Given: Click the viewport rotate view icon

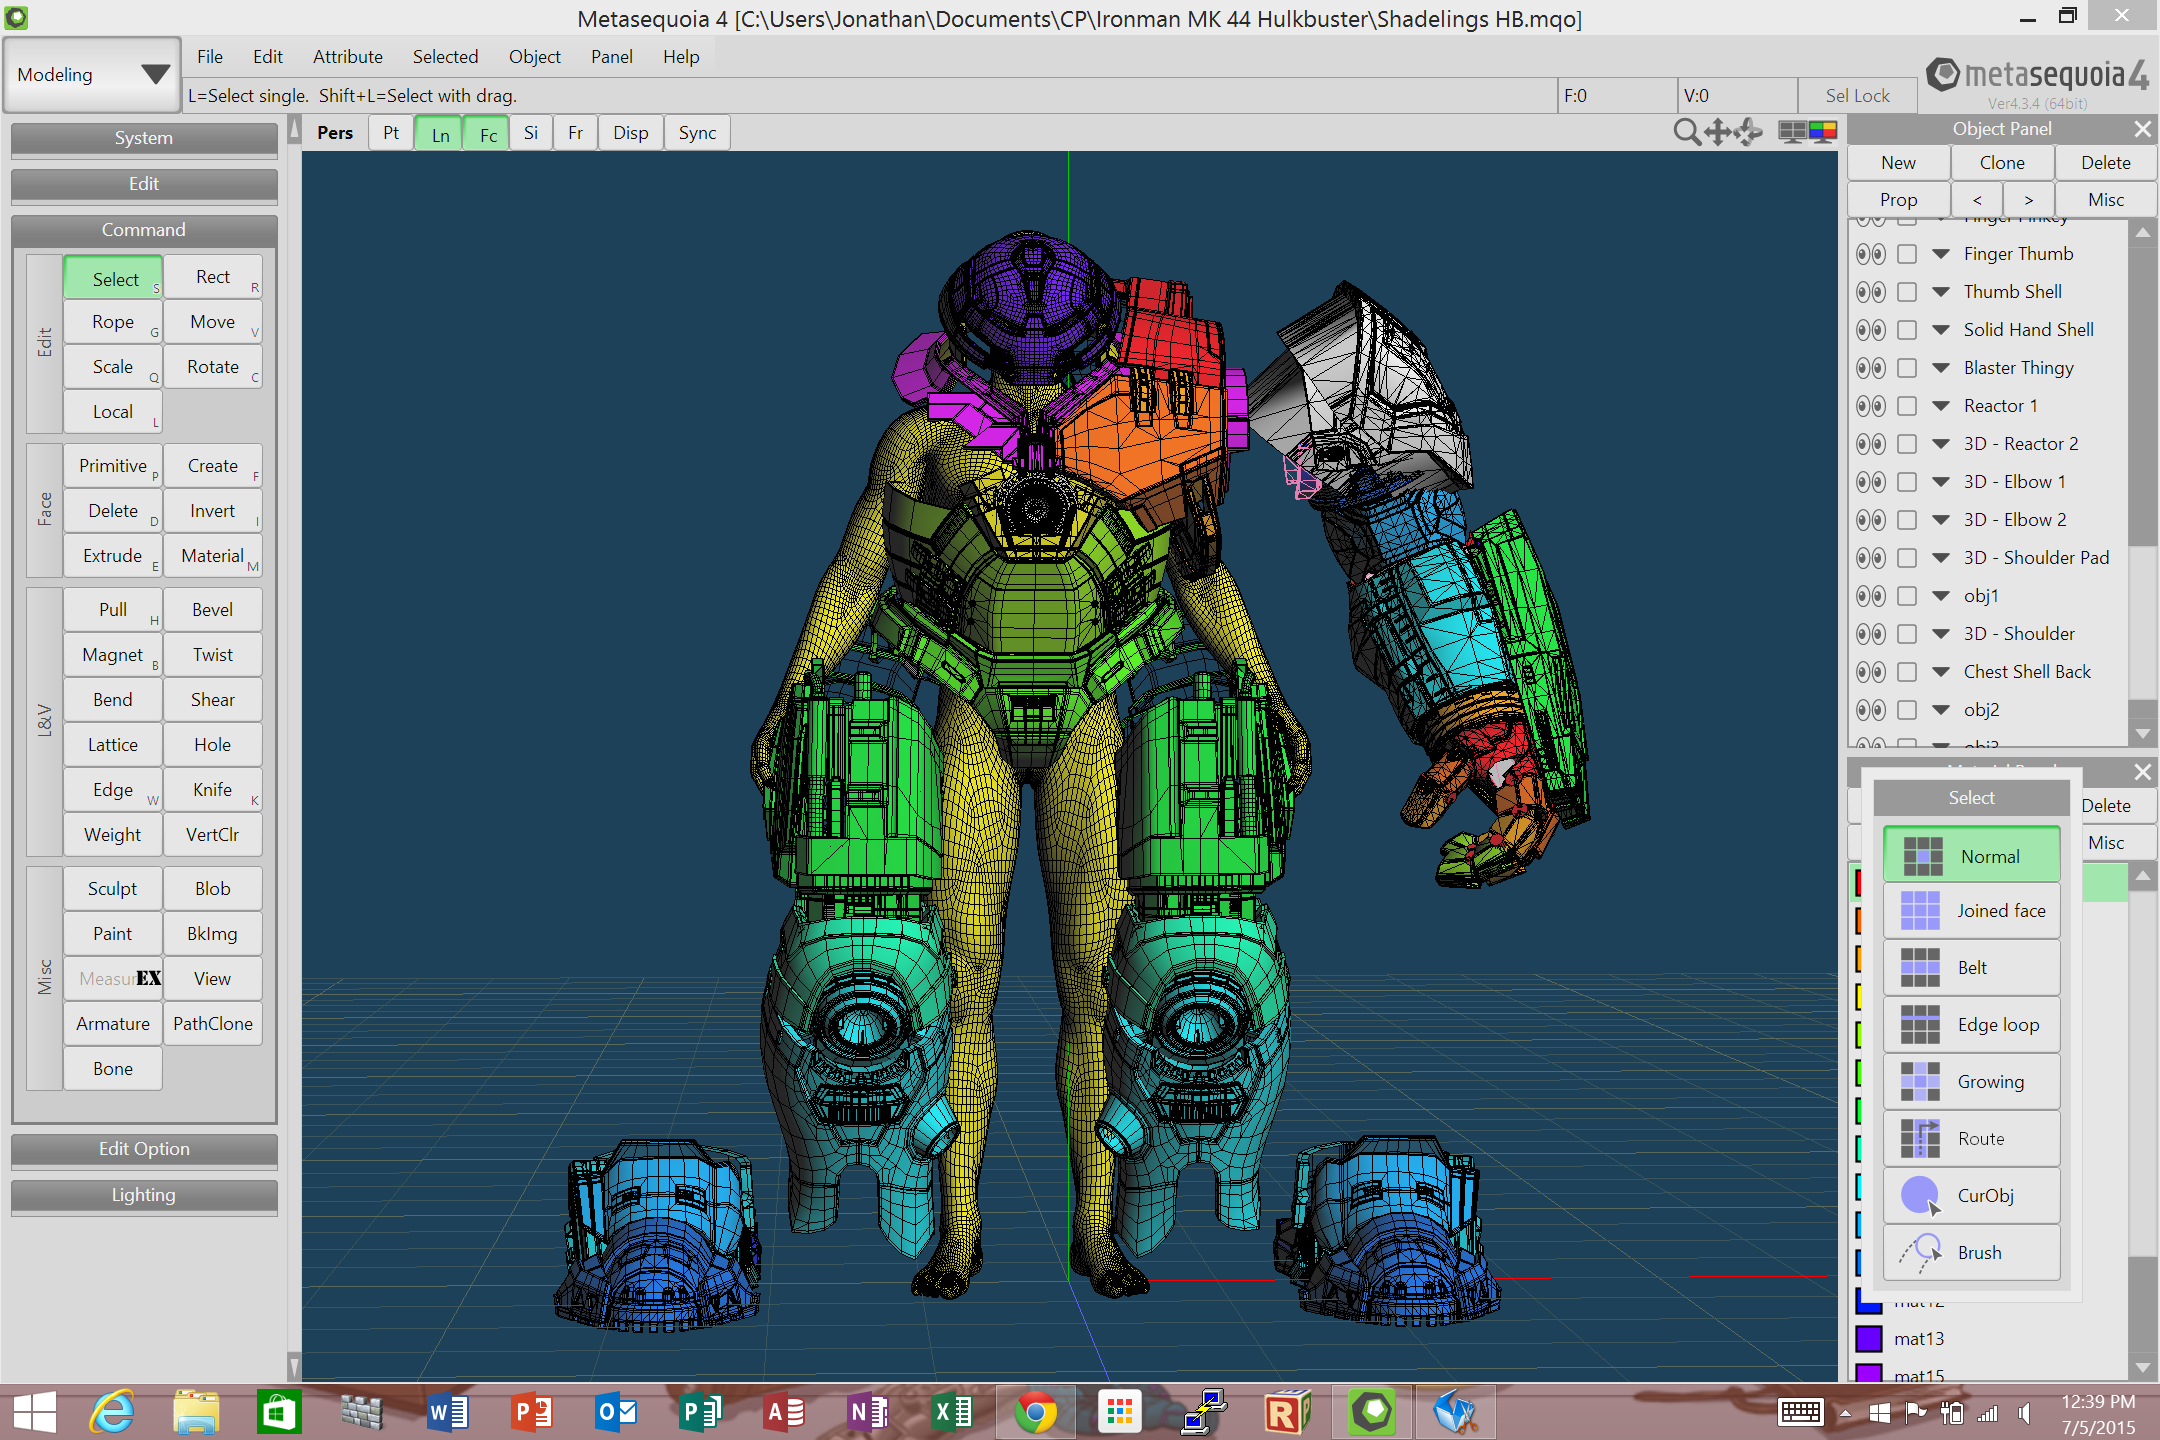Looking at the screenshot, I should [x=1749, y=132].
